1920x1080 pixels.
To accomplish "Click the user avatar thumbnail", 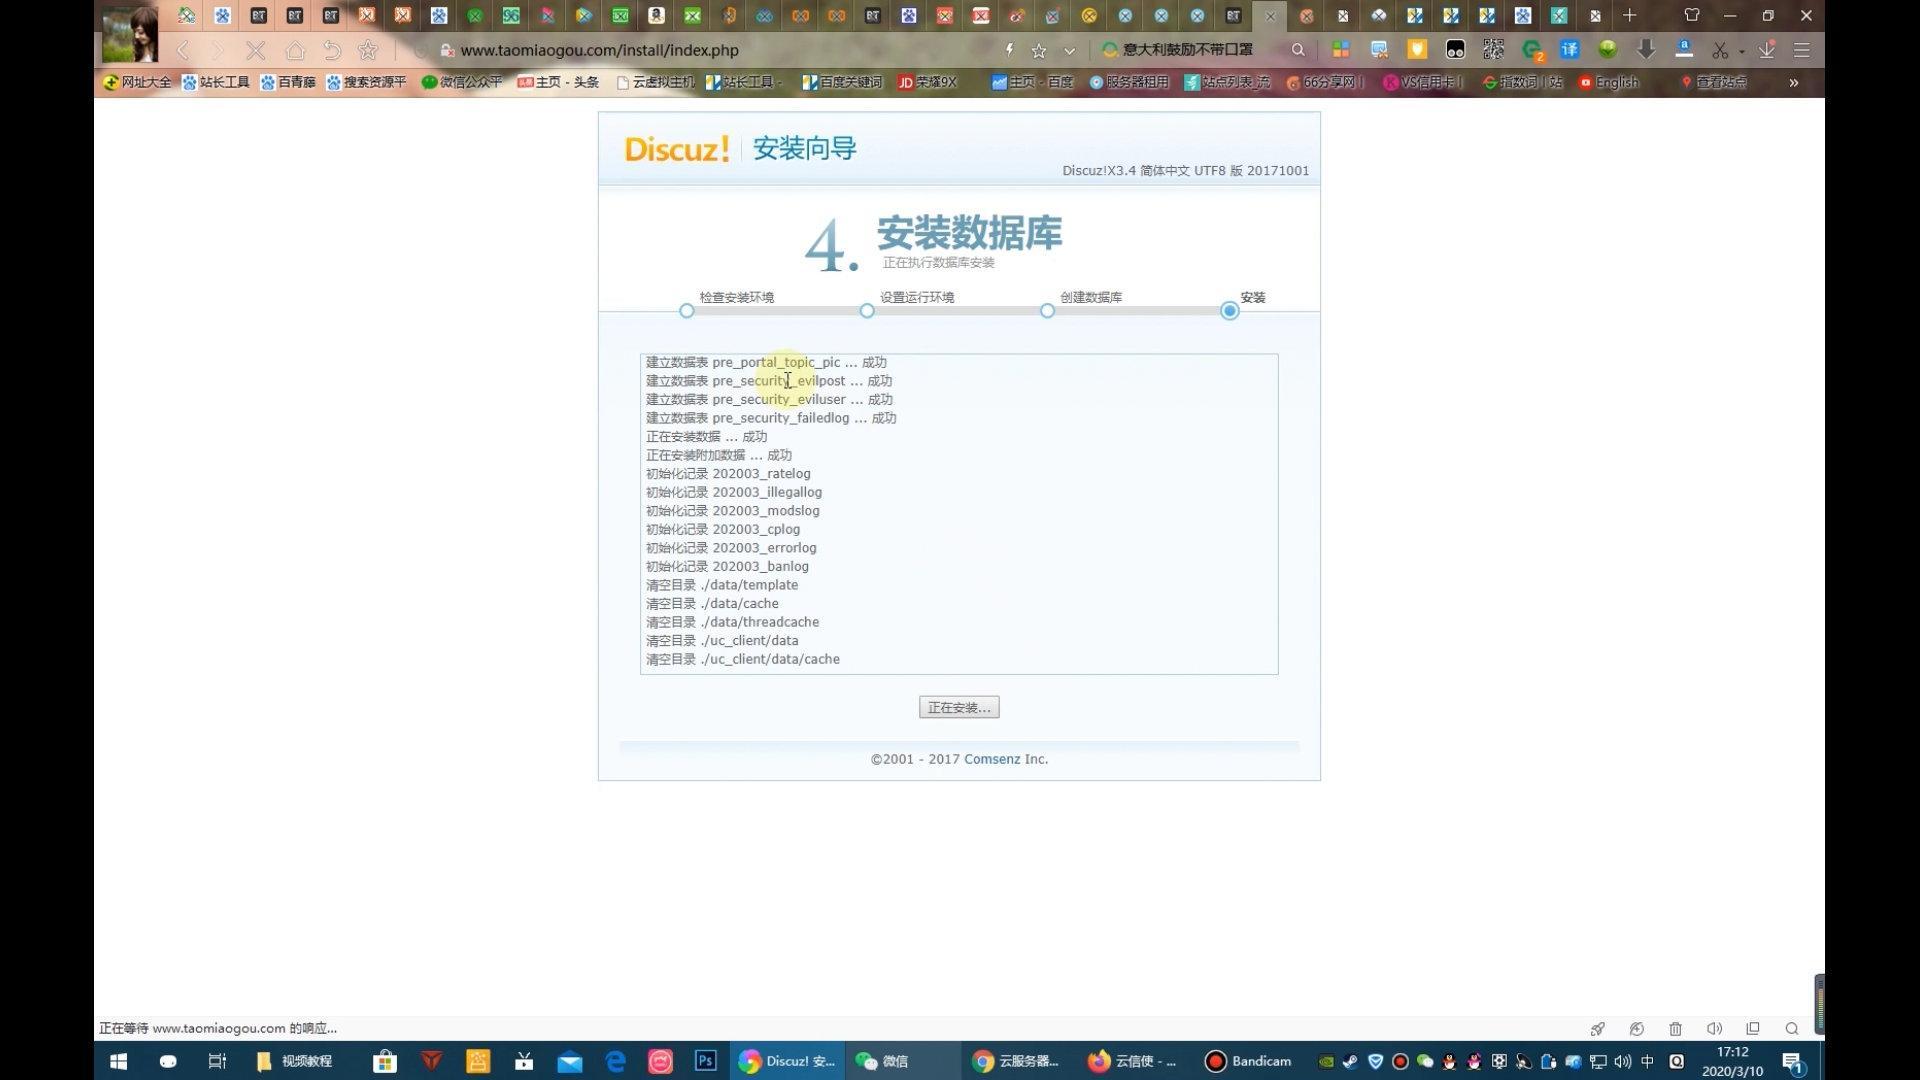I will pos(130,34).
